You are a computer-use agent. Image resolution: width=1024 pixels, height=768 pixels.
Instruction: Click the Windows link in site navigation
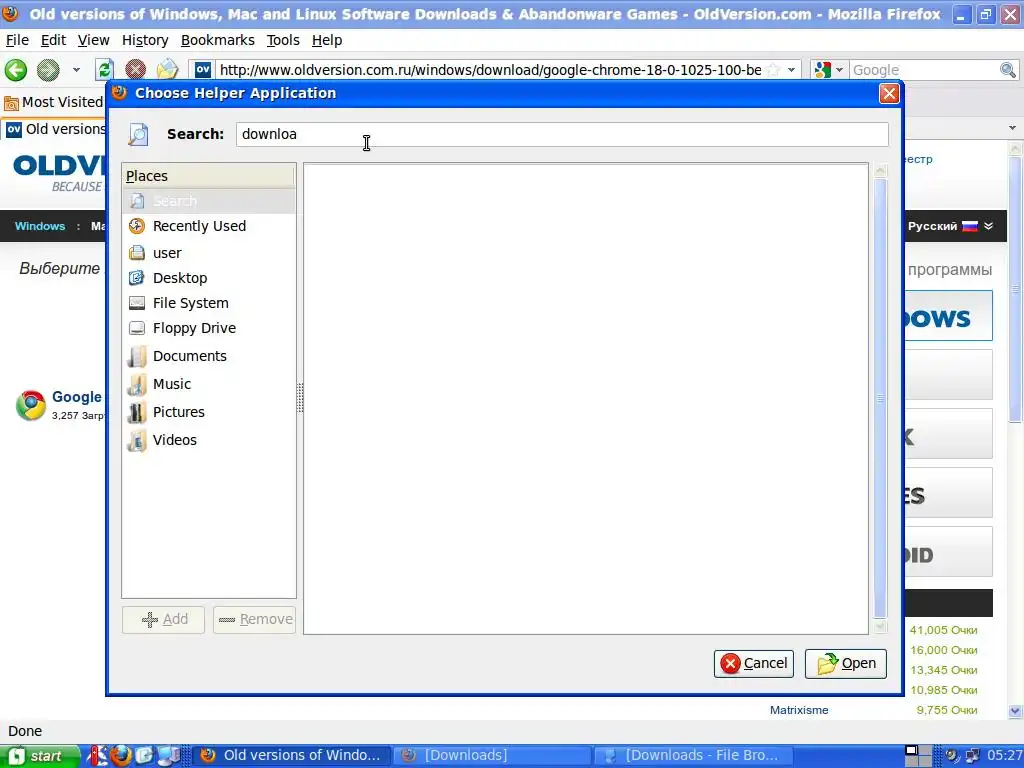[x=40, y=227]
